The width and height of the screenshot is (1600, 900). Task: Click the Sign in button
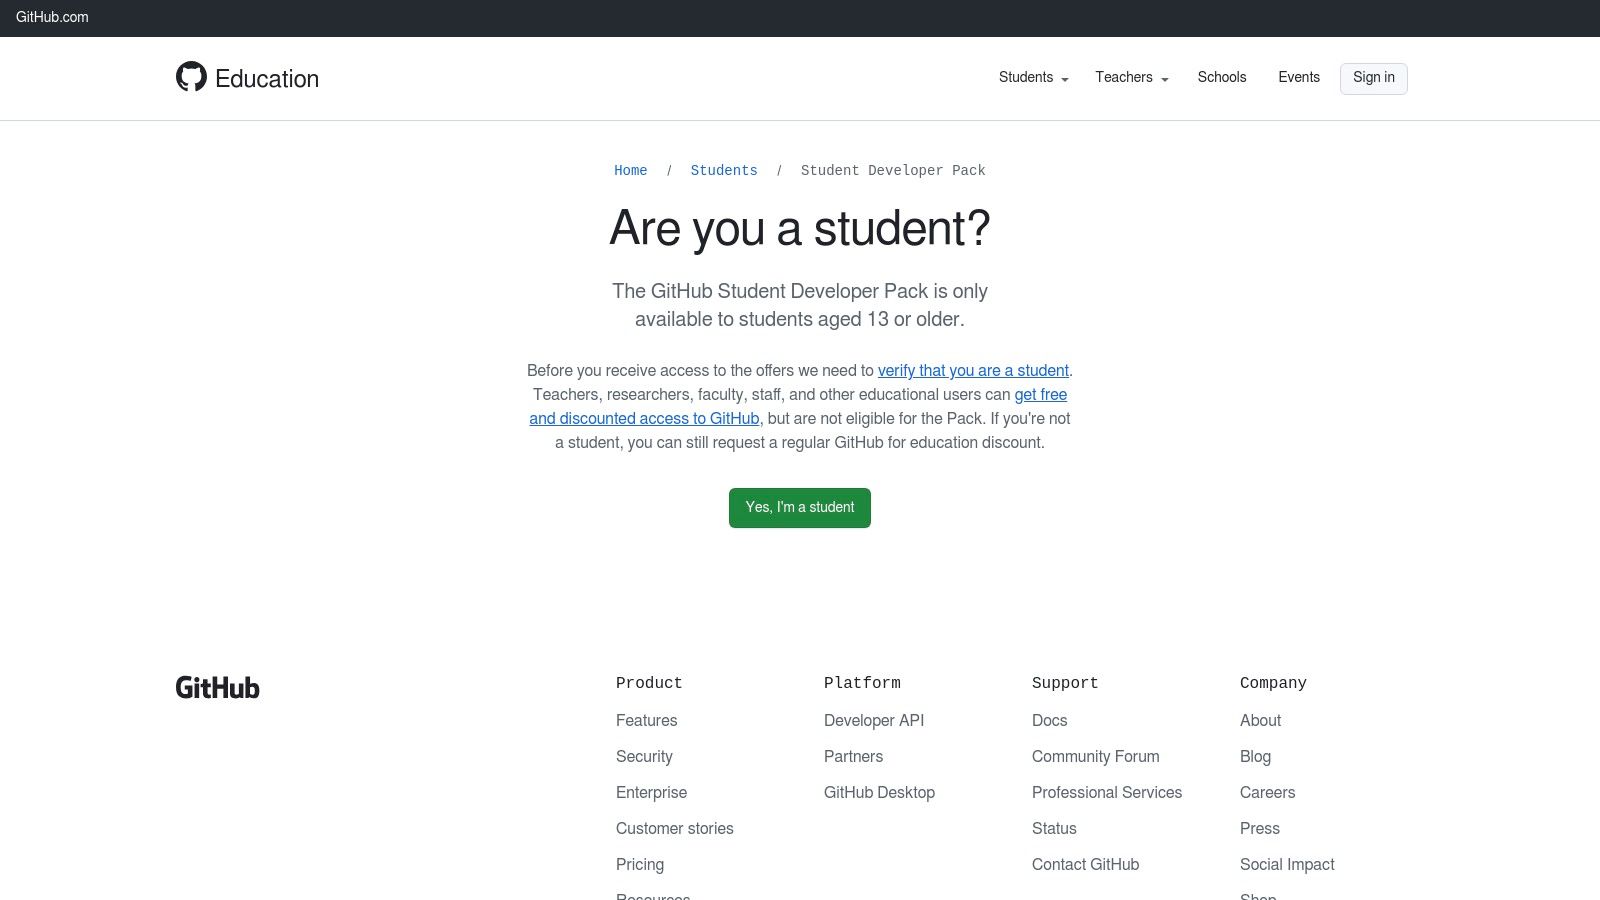click(x=1373, y=78)
